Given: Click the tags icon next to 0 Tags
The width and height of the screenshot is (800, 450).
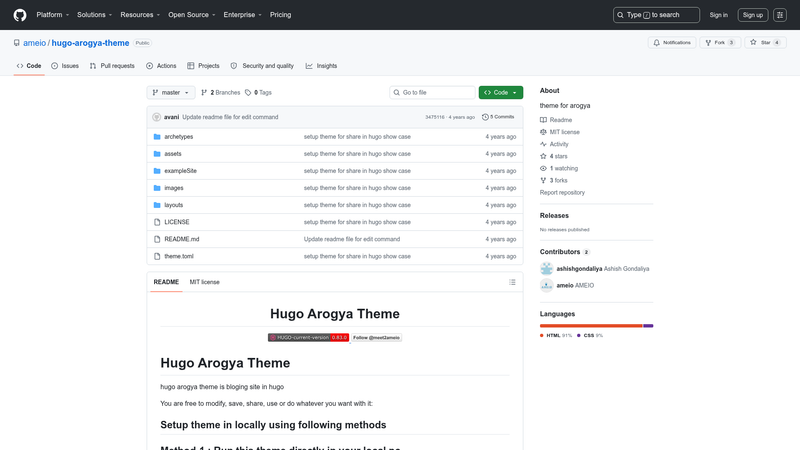Looking at the screenshot, I should tap(248, 92).
